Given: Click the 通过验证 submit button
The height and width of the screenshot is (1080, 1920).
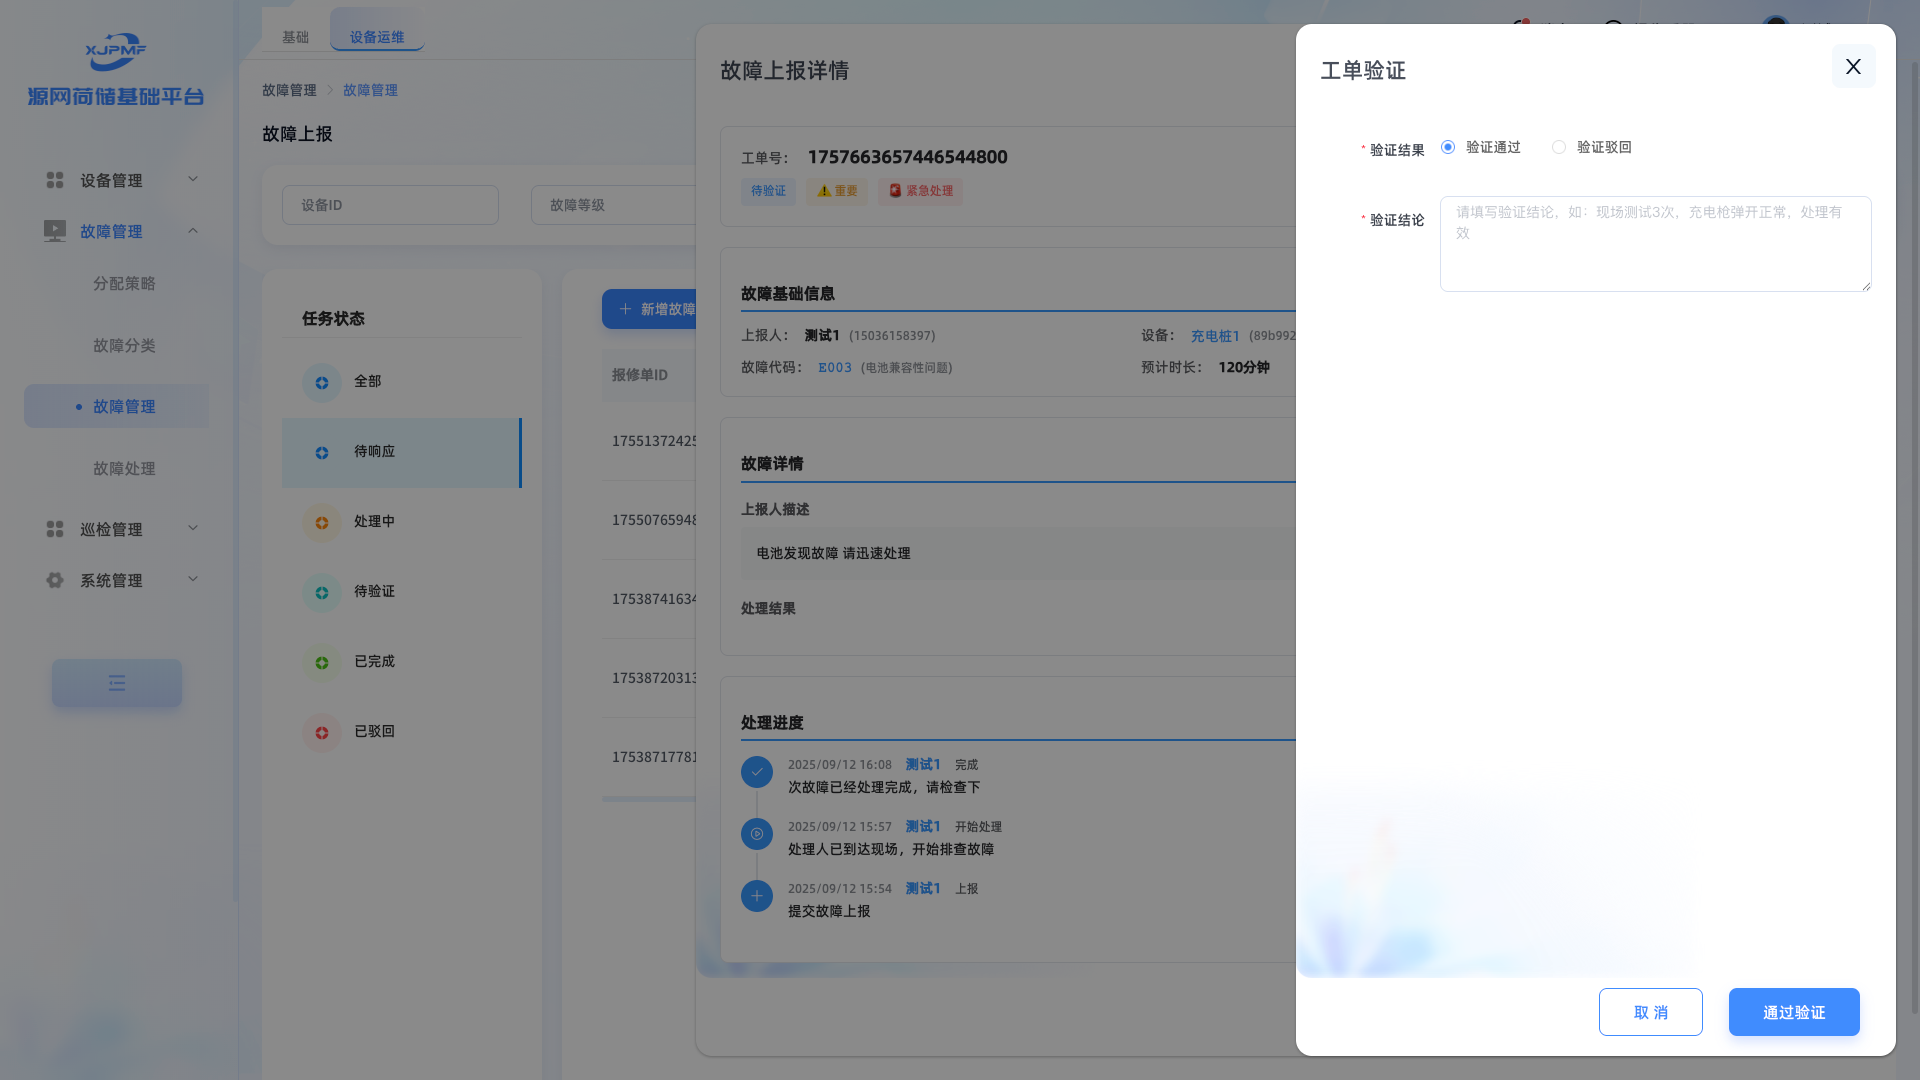Looking at the screenshot, I should 1794,1012.
